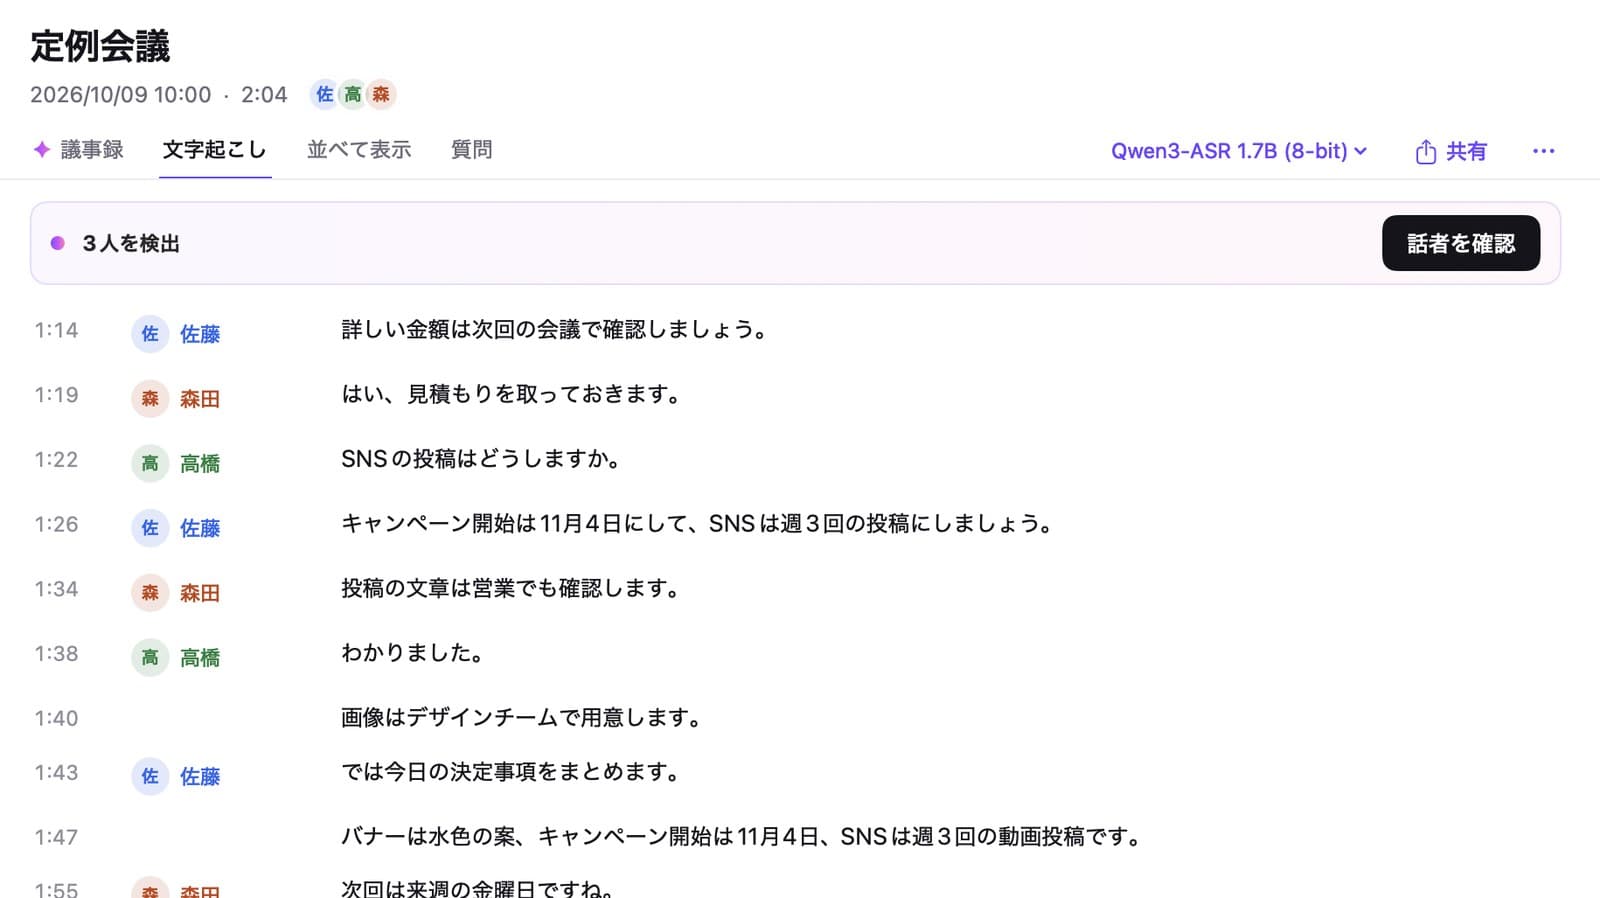The width and height of the screenshot is (1600, 898).
Task: Switch to the 文字起こし tab
Action: (x=214, y=150)
